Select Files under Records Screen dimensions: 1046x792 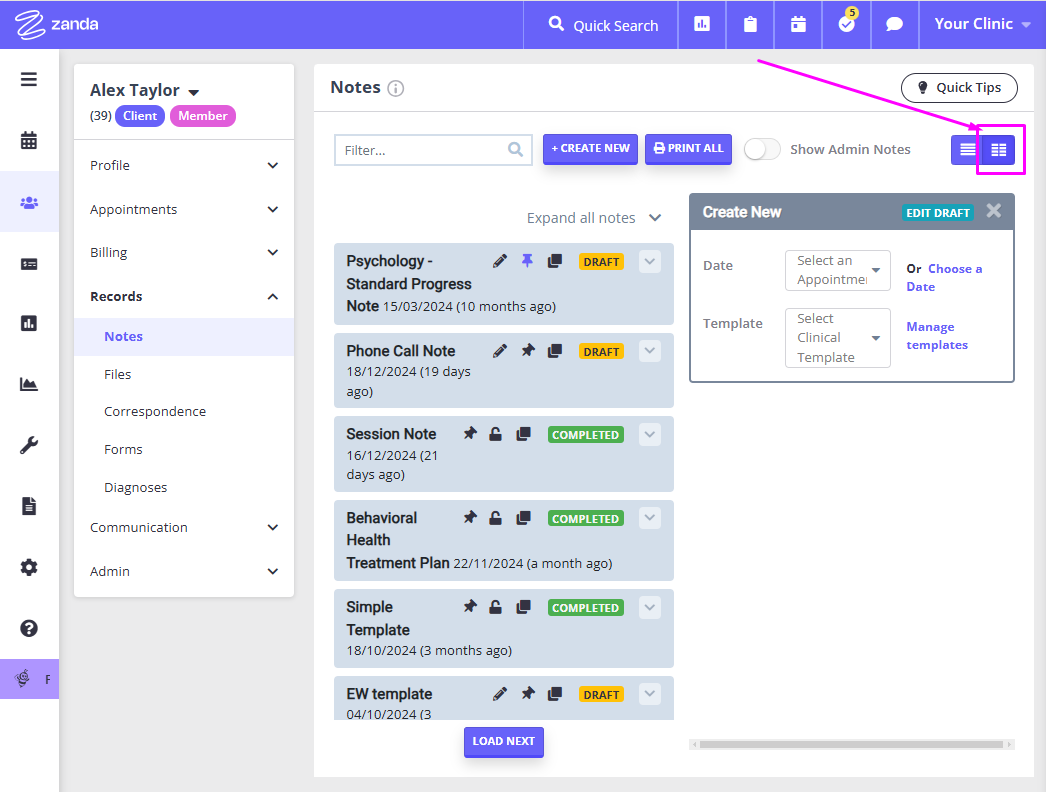[117, 374]
